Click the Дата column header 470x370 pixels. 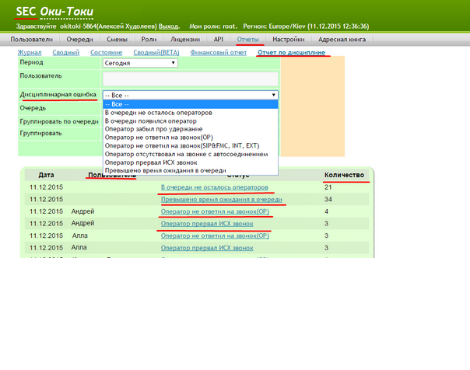coord(46,175)
